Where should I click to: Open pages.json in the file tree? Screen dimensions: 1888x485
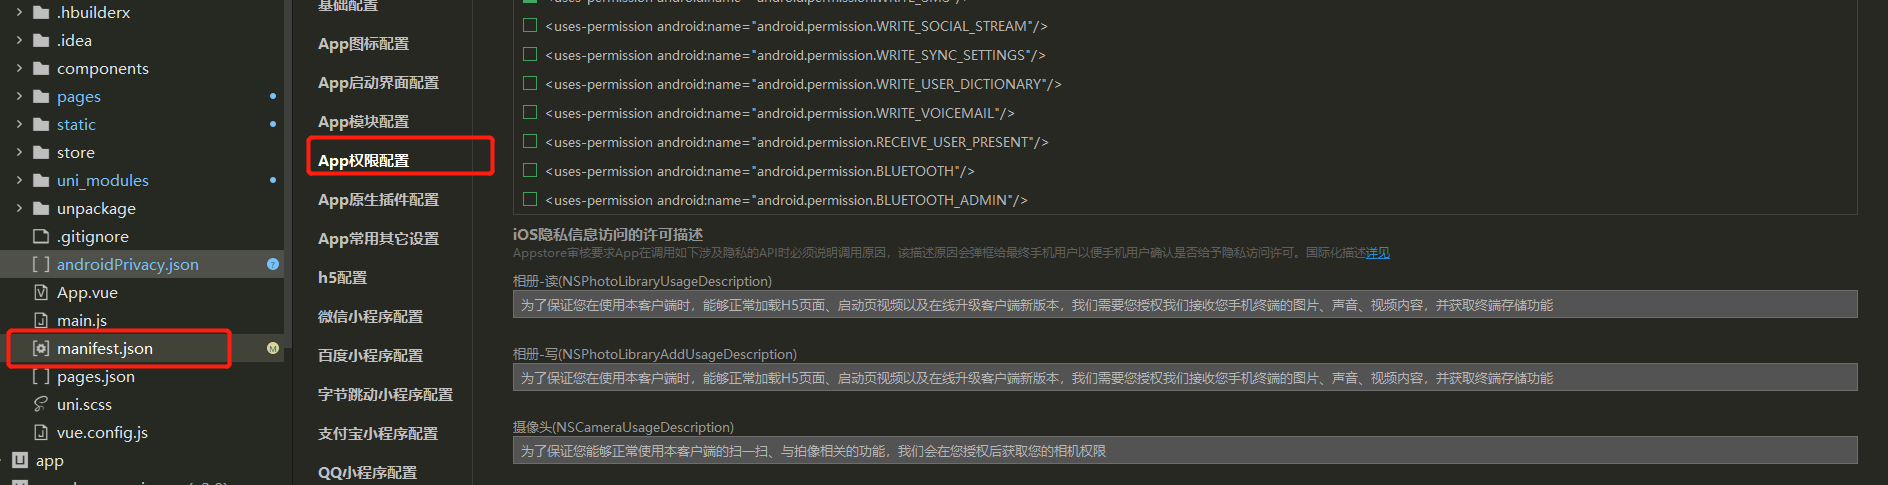coord(96,376)
